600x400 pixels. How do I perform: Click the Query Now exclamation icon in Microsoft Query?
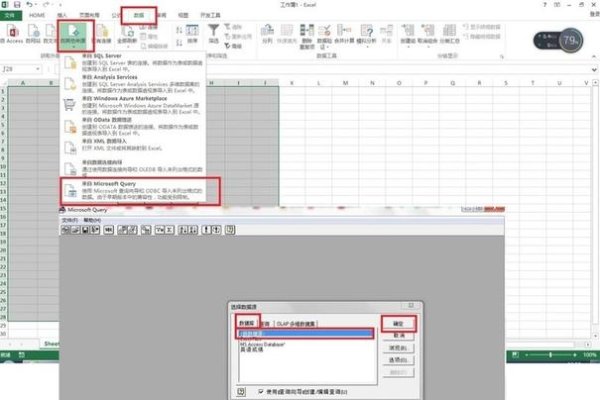(x=206, y=230)
